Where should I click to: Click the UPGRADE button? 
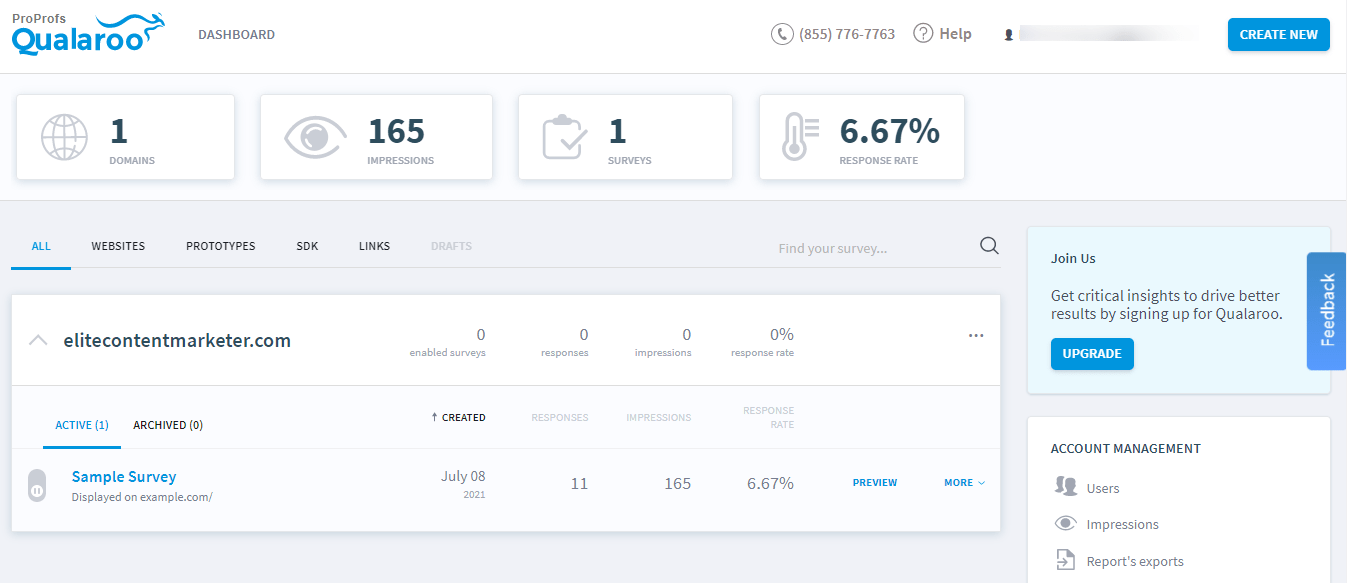point(1092,354)
